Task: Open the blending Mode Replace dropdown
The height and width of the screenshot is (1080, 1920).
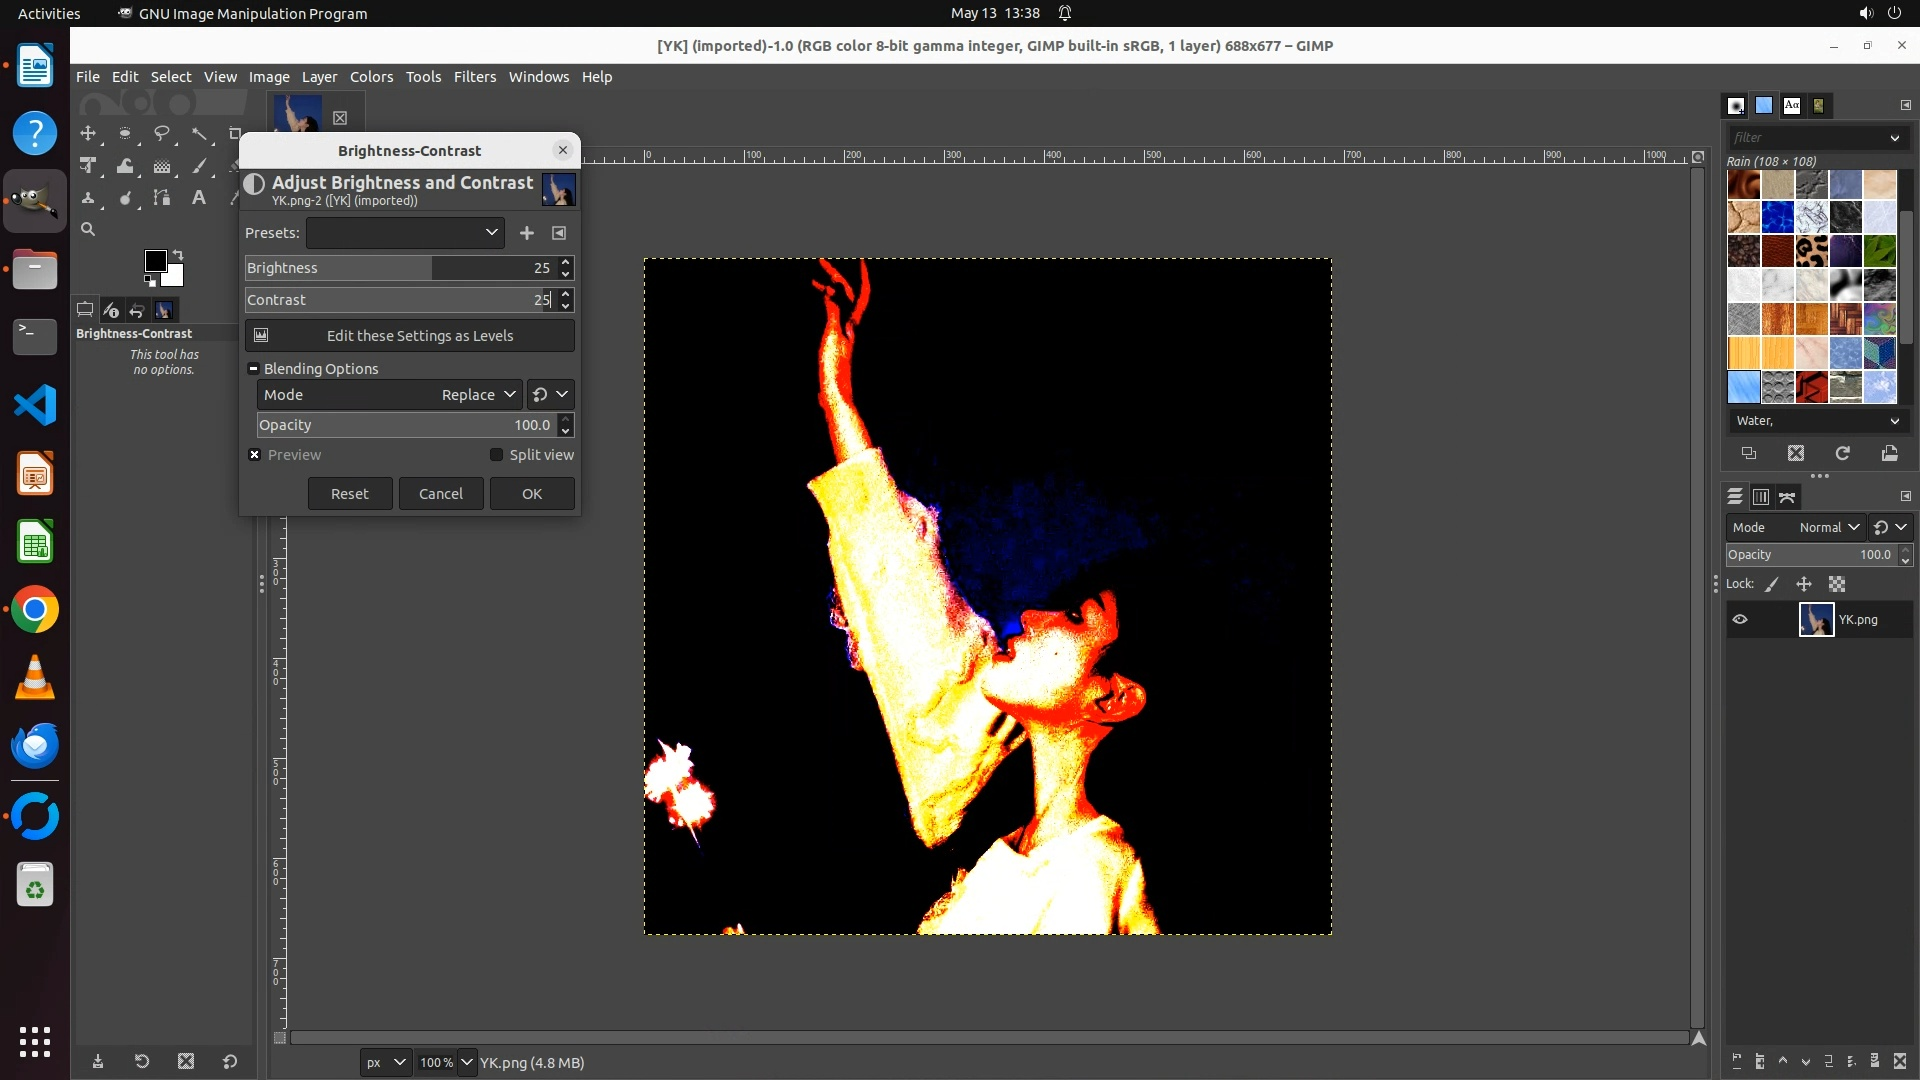Action: point(389,395)
